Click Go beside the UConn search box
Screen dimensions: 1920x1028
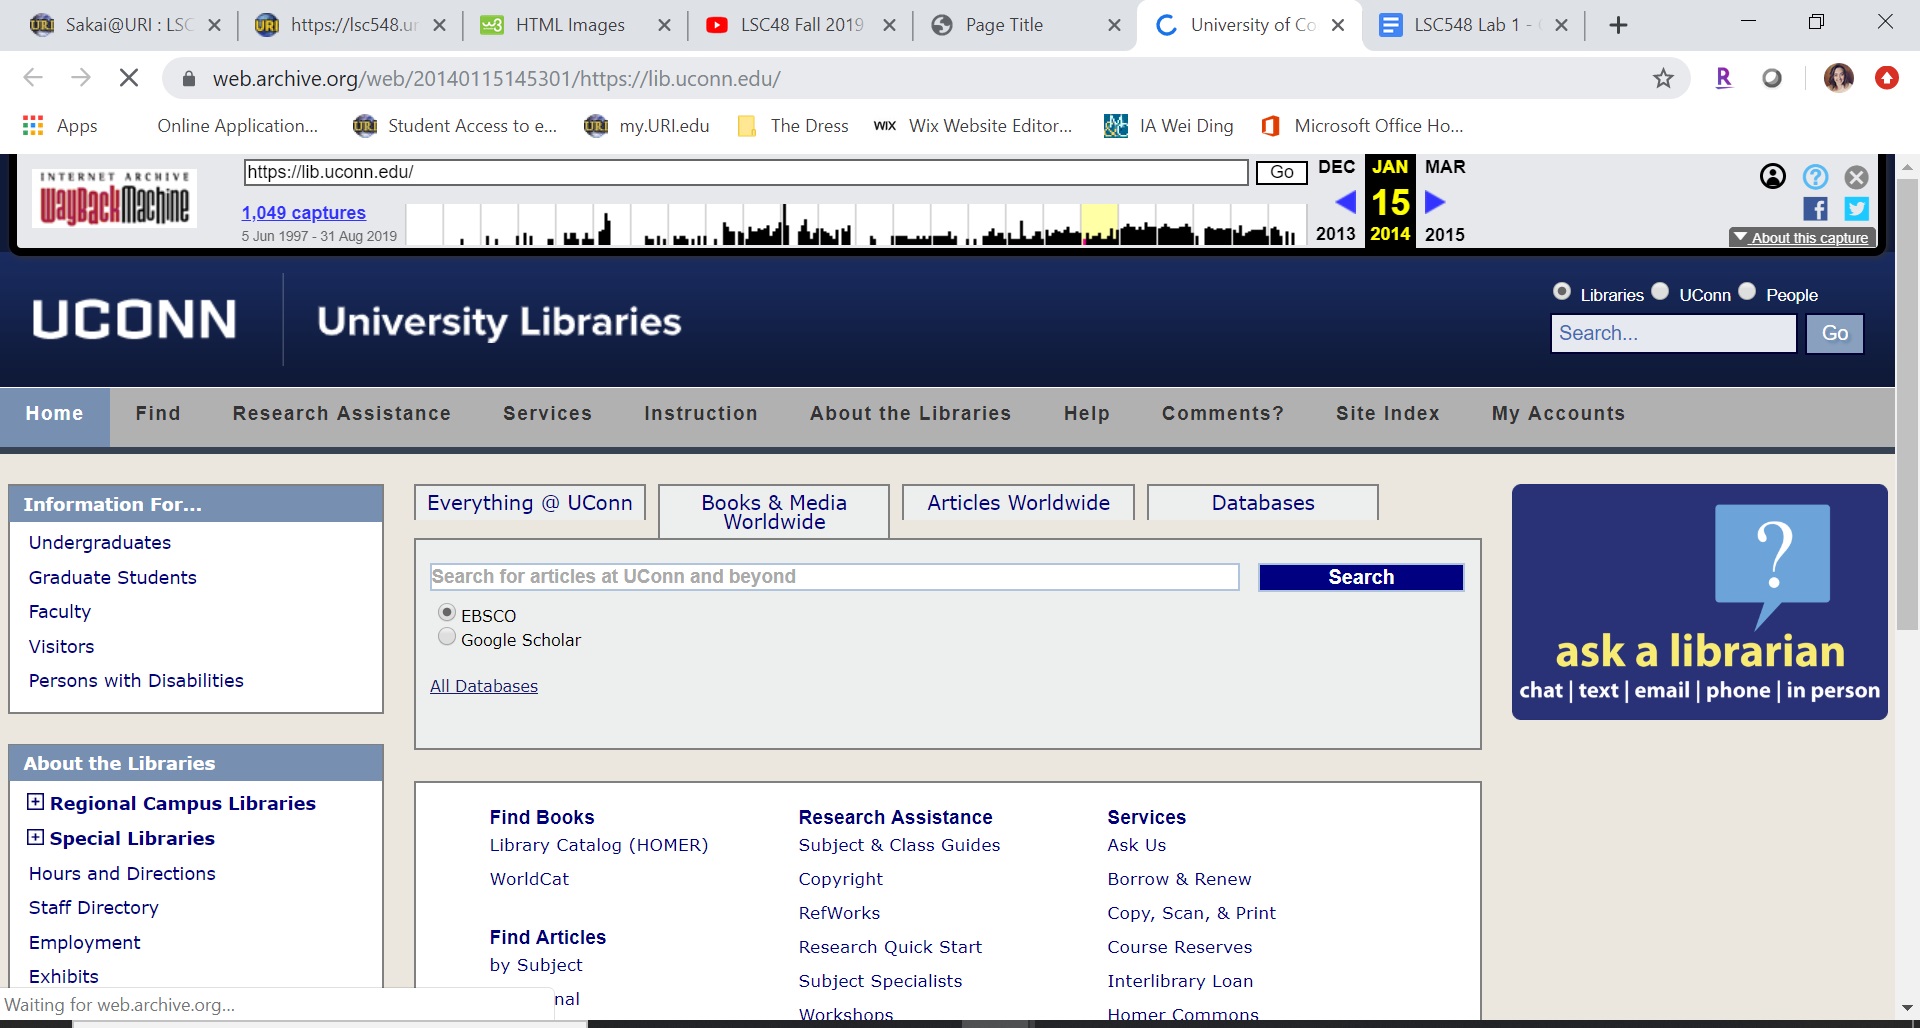tap(1835, 334)
